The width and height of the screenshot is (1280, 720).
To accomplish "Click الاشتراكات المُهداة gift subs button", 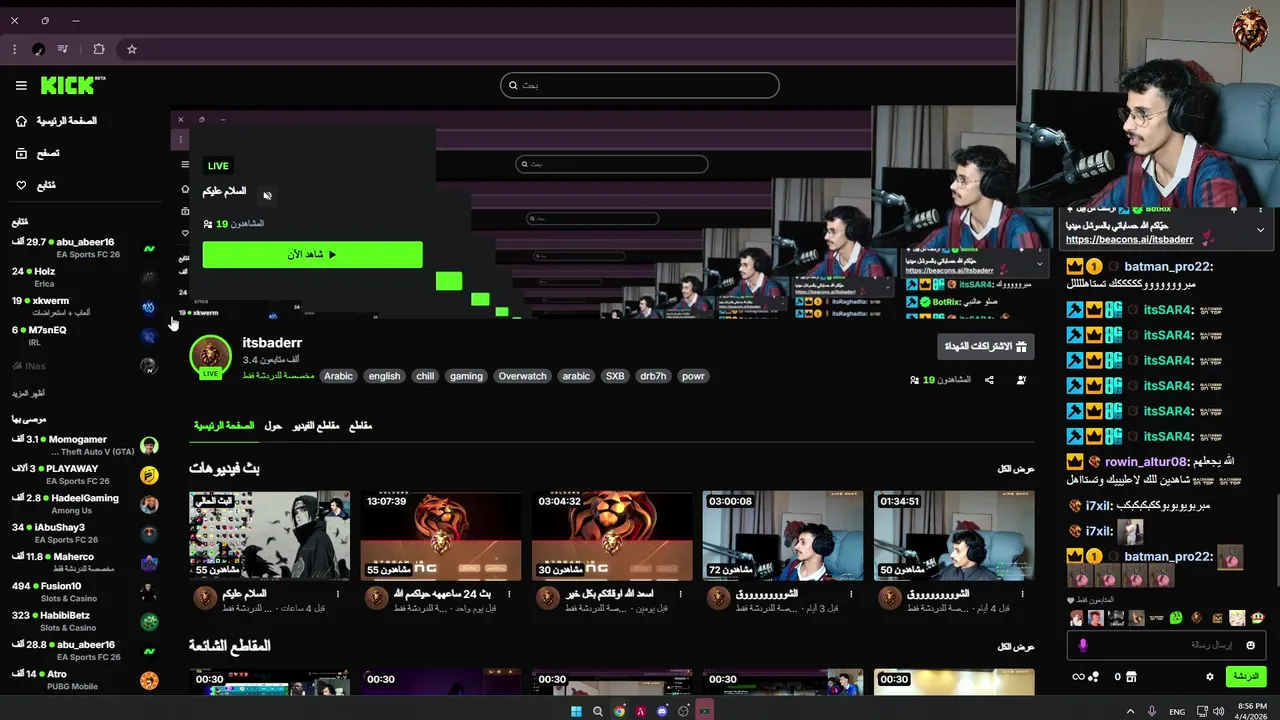I will tap(986, 346).
